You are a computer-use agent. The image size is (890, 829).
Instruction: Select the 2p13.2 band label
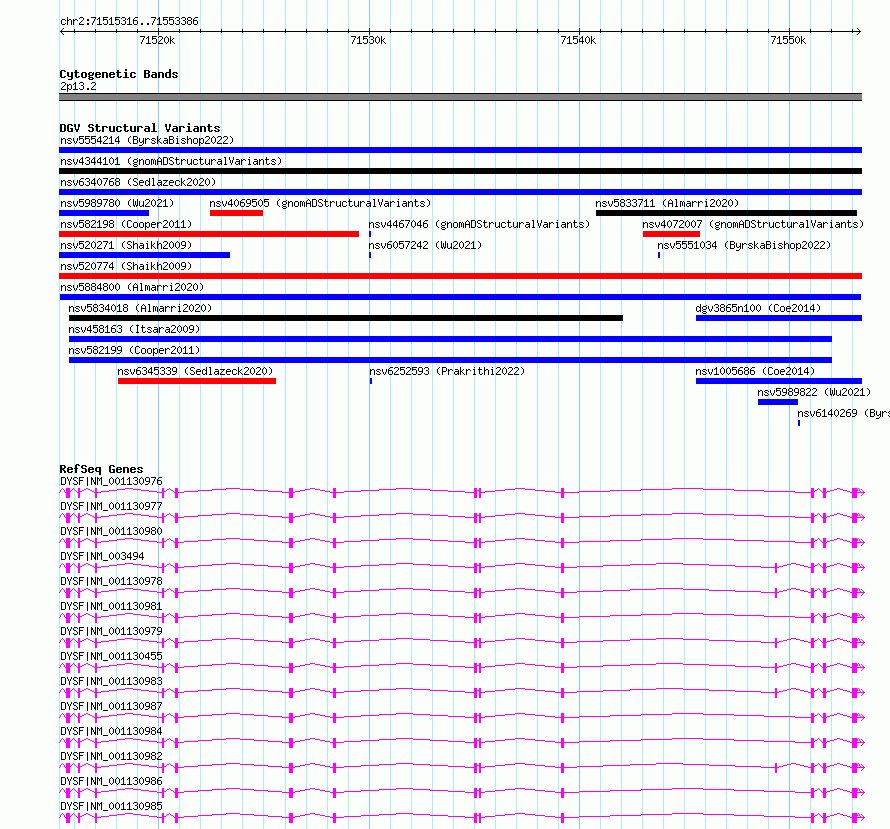(x=78, y=86)
